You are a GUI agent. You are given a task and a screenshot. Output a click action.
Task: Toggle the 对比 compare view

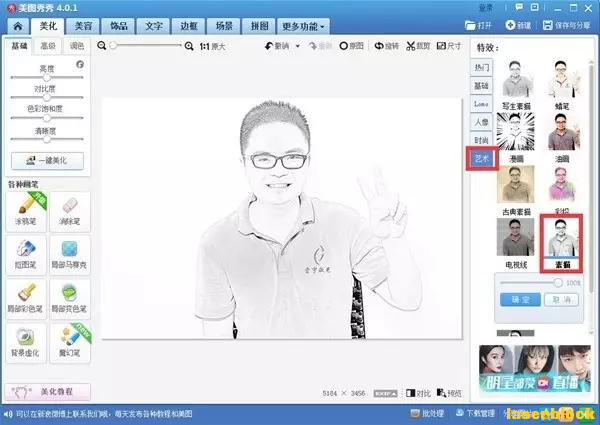tap(418, 393)
